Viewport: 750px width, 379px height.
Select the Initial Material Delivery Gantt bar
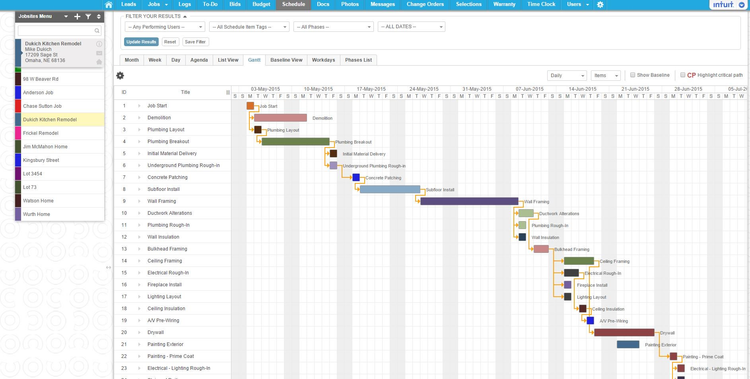point(333,154)
